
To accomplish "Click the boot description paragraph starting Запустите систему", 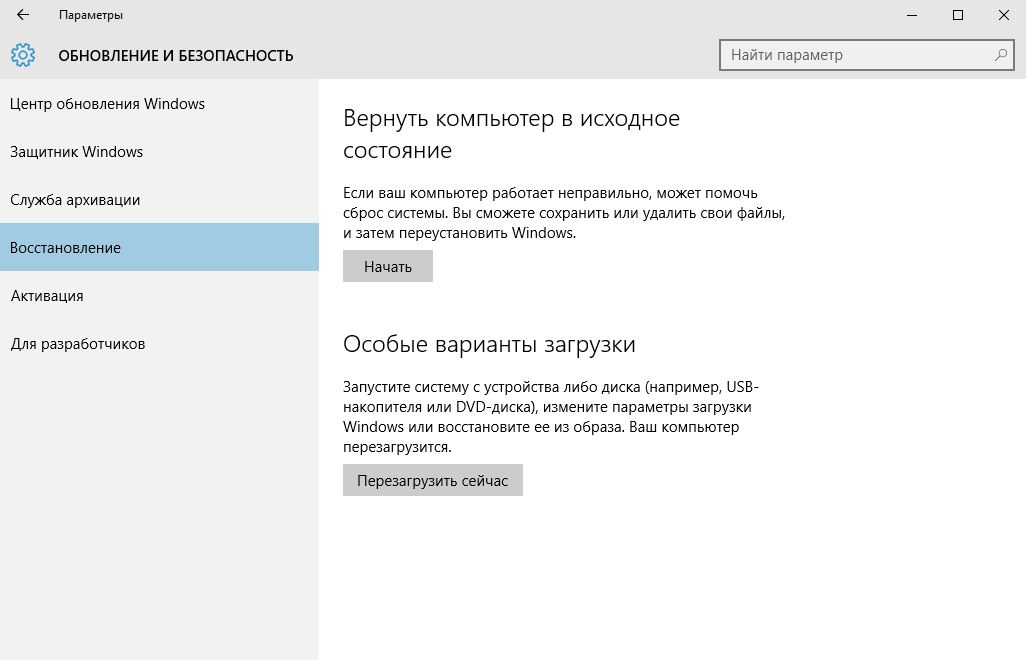I will point(551,417).
